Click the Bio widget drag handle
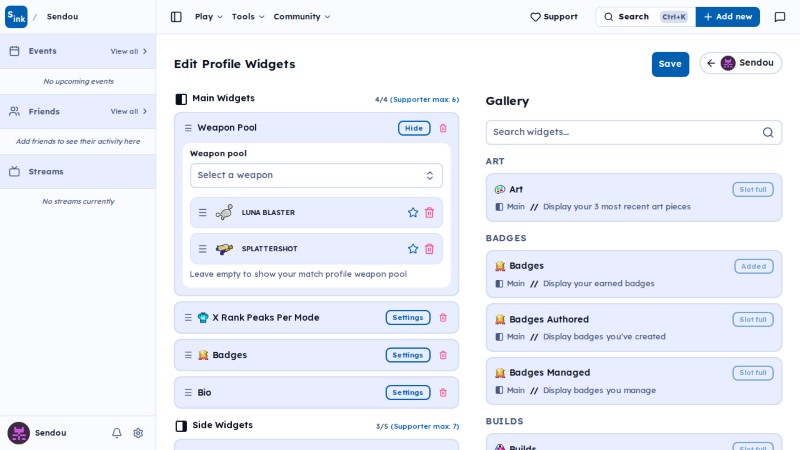This screenshot has height=450, width=800. (x=188, y=393)
